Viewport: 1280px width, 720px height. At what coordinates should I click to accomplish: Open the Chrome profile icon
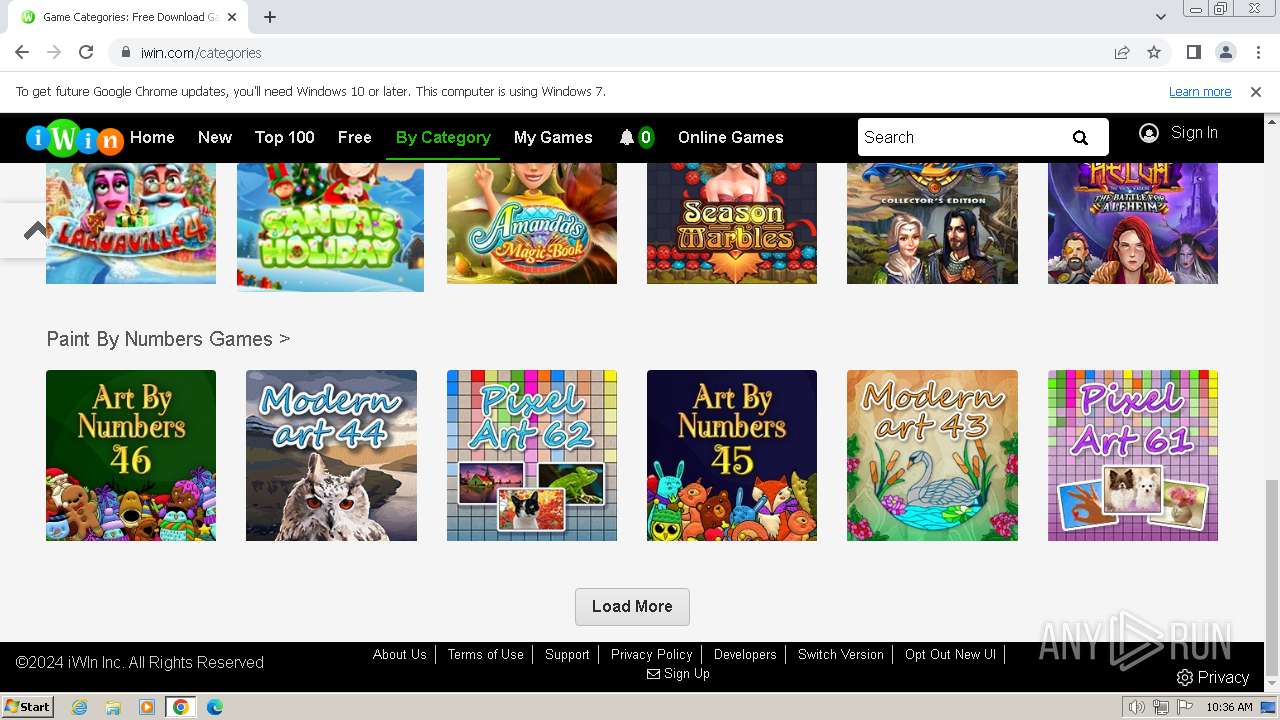(x=1226, y=52)
